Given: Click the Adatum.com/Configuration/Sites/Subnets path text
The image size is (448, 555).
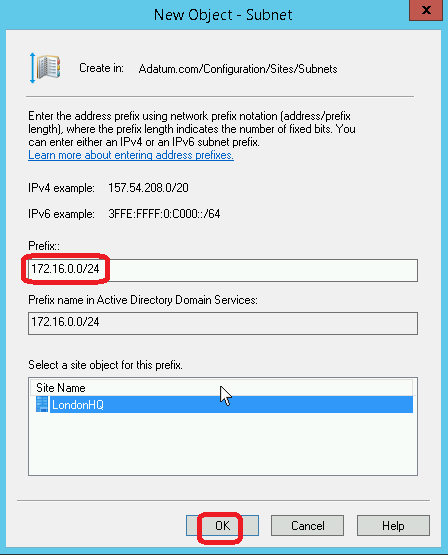Looking at the screenshot, I should pos(238,69).
